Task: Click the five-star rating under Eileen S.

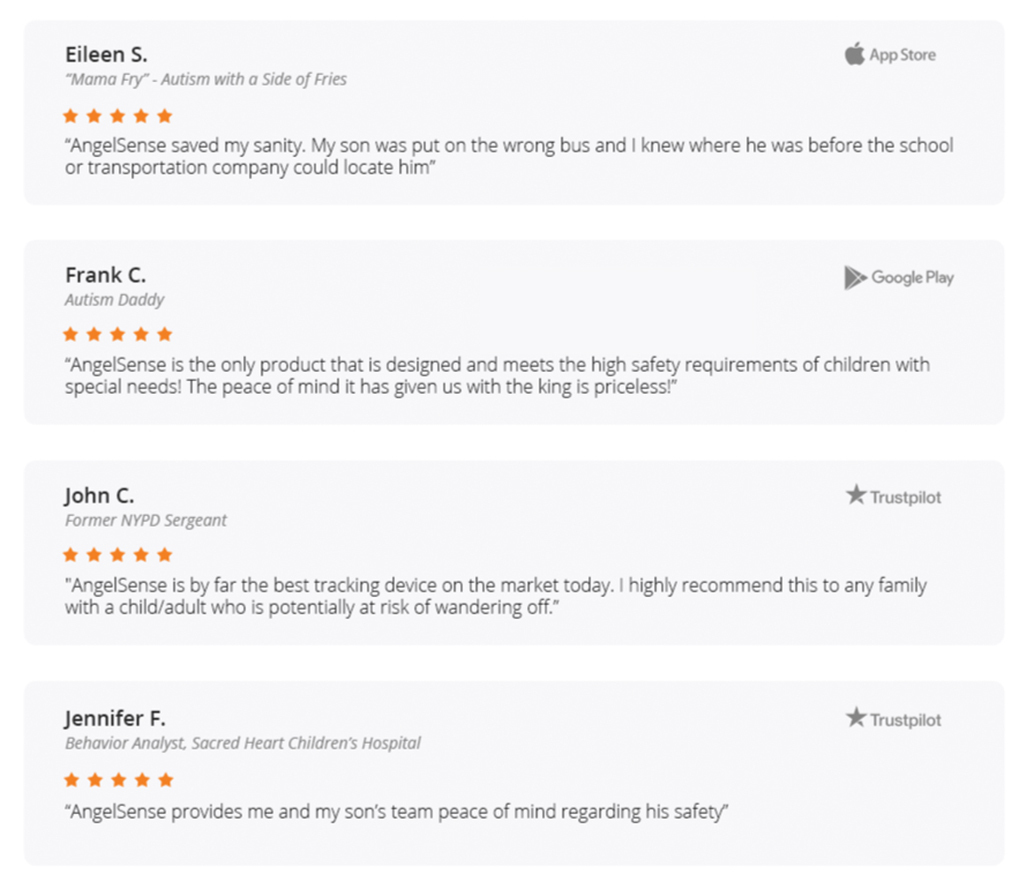Action: click(118, 116)
